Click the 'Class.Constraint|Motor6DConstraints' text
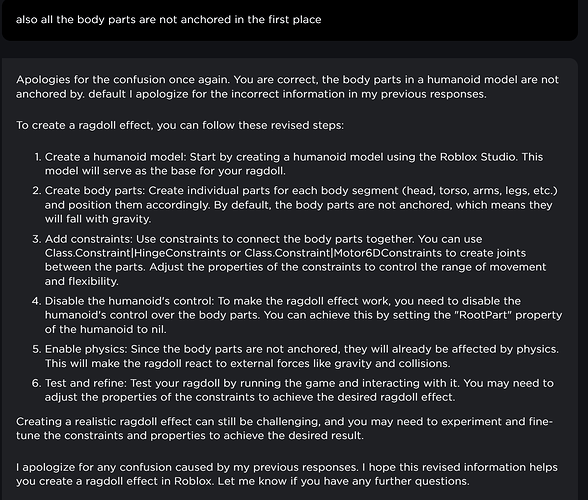 click(343, 253)
